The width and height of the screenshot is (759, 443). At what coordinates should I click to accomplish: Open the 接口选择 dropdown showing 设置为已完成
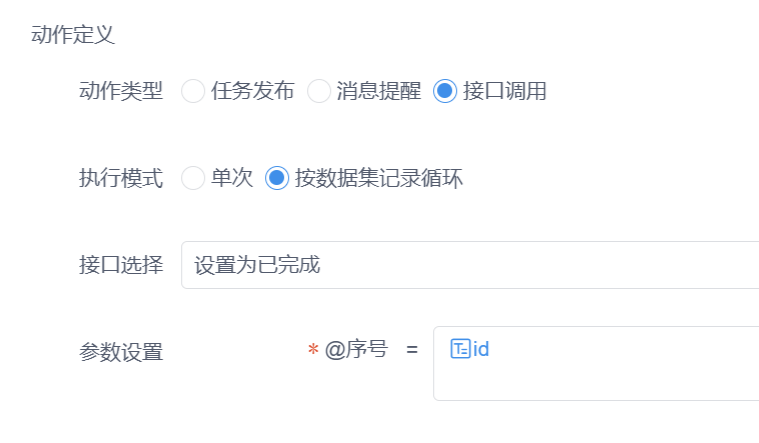pos(470,265)
